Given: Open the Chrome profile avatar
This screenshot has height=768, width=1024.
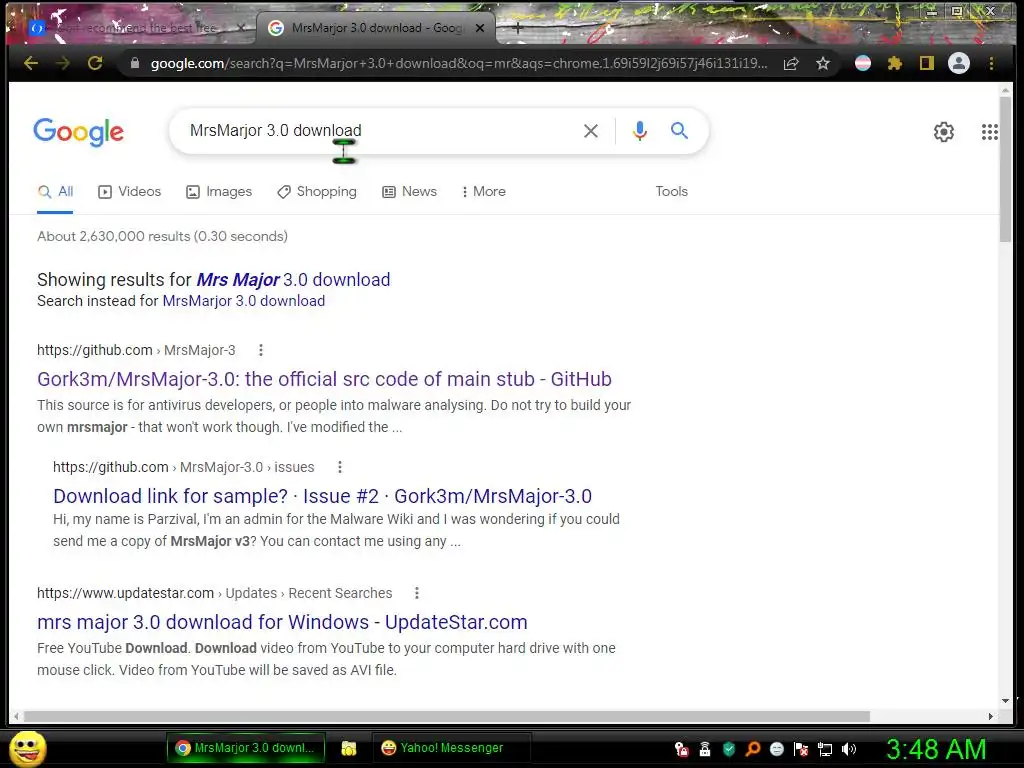Looking at the screenshot, I should pos(959,63).
